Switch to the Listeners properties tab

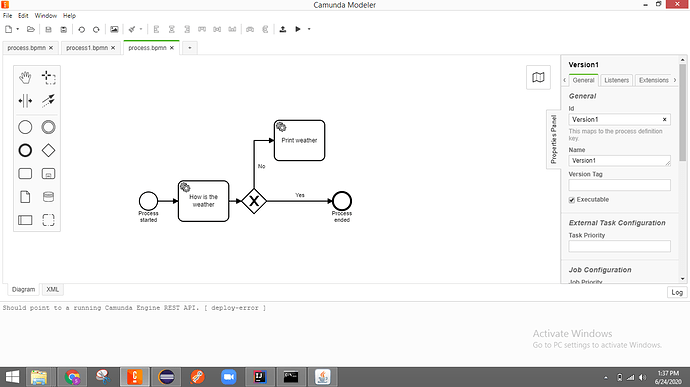point(616,80)
